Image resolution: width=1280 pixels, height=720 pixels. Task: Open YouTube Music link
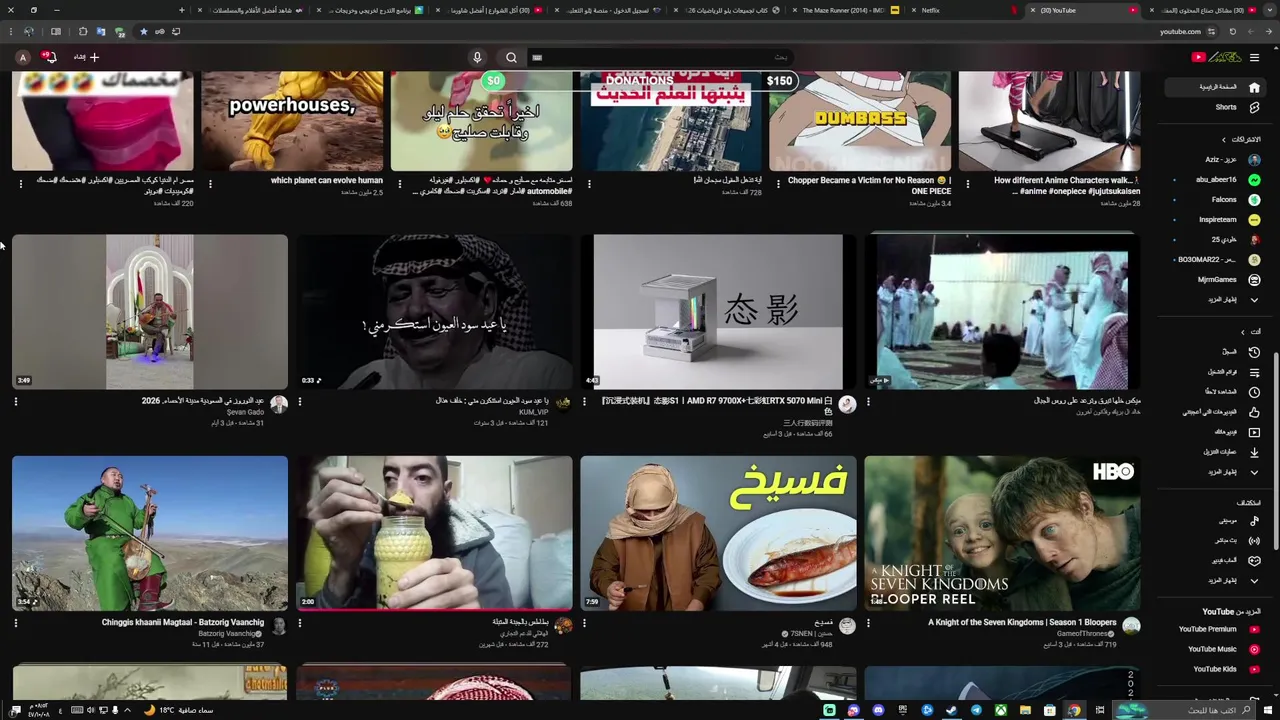point(1222,649)
